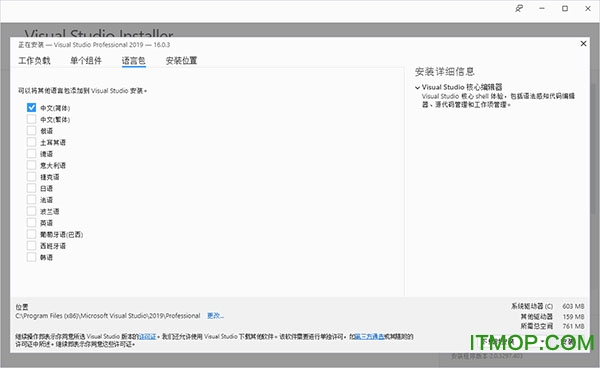This screenshot has height=368, width=600.
Task: Enable the 捷克语 language checkbox
Action: click(x=31, y=176)
